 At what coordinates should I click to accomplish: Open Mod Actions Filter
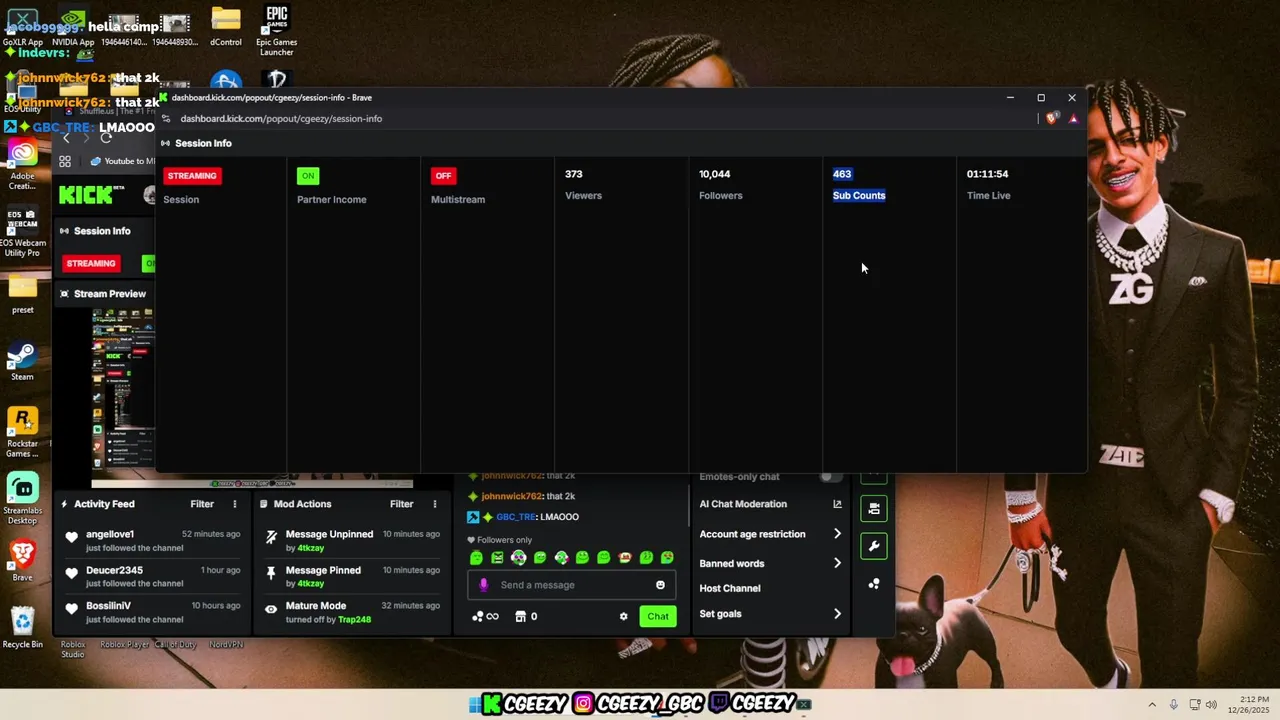pyautogui.click(x=402, y=504)
